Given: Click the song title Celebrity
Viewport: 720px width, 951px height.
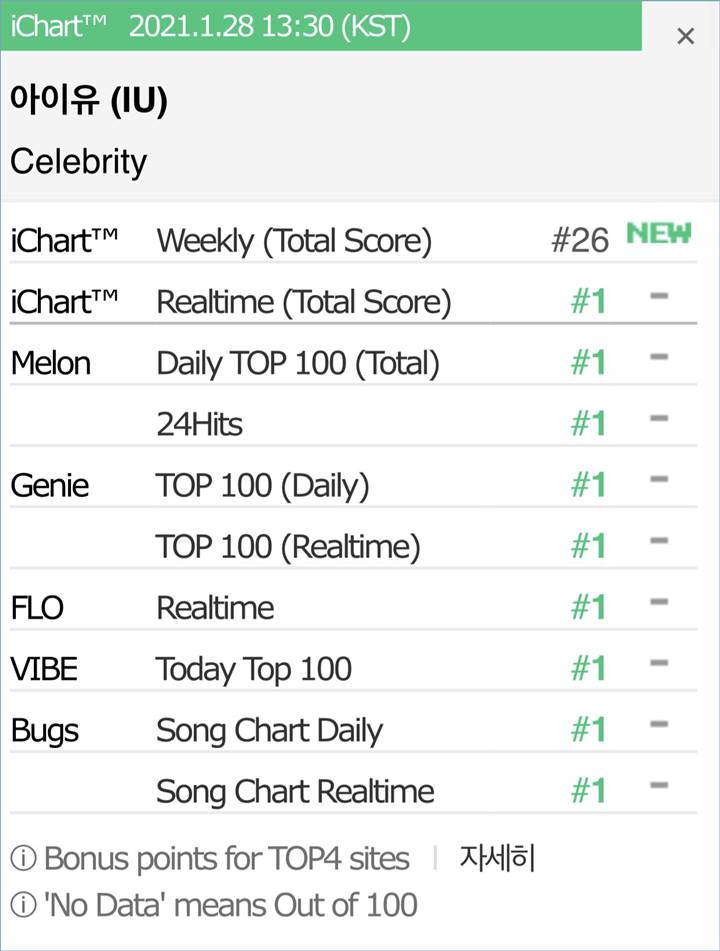Looking at the screenshot, I should click(x=80, y=161).
